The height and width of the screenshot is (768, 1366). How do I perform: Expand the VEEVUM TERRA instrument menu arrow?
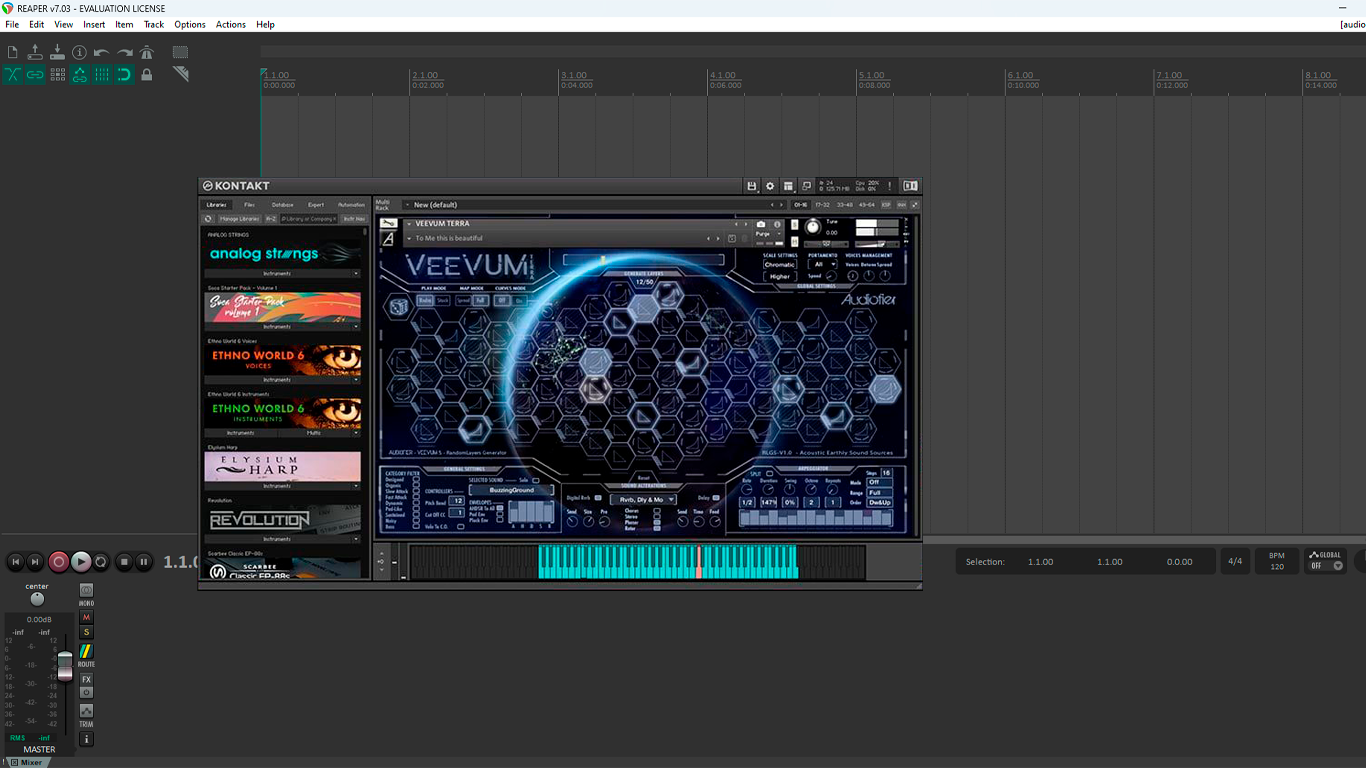click(x=409, y=224)
